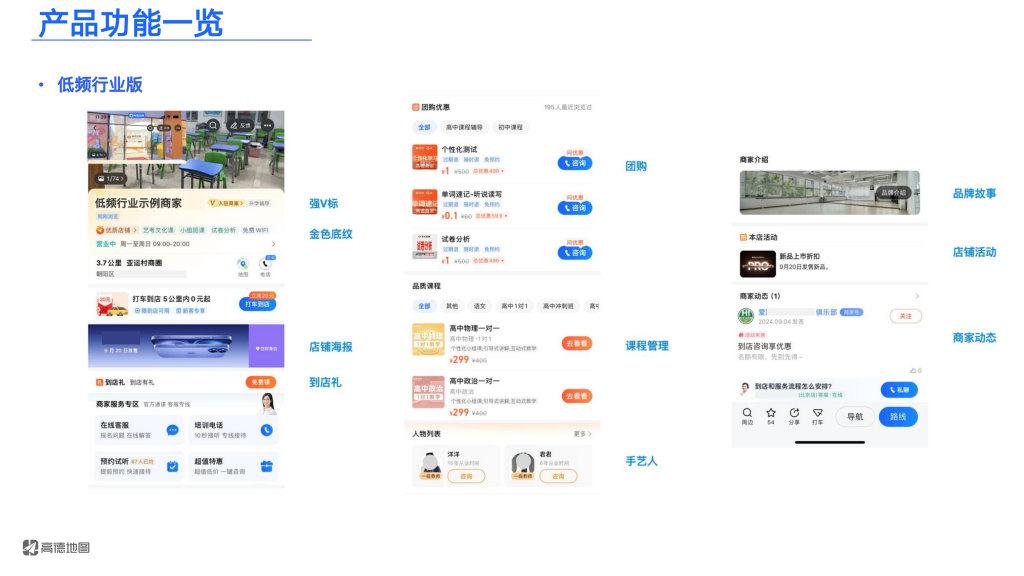The image size is (1024, 576).
Task: Open the 1/74 photo gallery counter
Action: point(110,178)
